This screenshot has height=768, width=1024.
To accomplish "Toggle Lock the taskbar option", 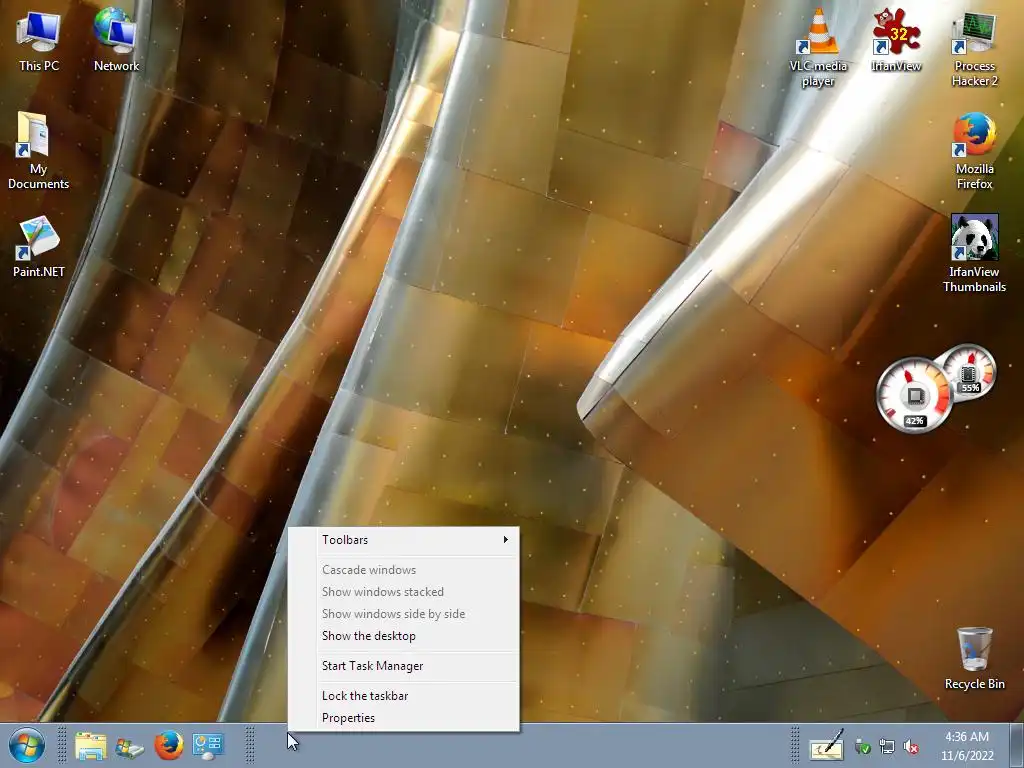I will [404, 696].
